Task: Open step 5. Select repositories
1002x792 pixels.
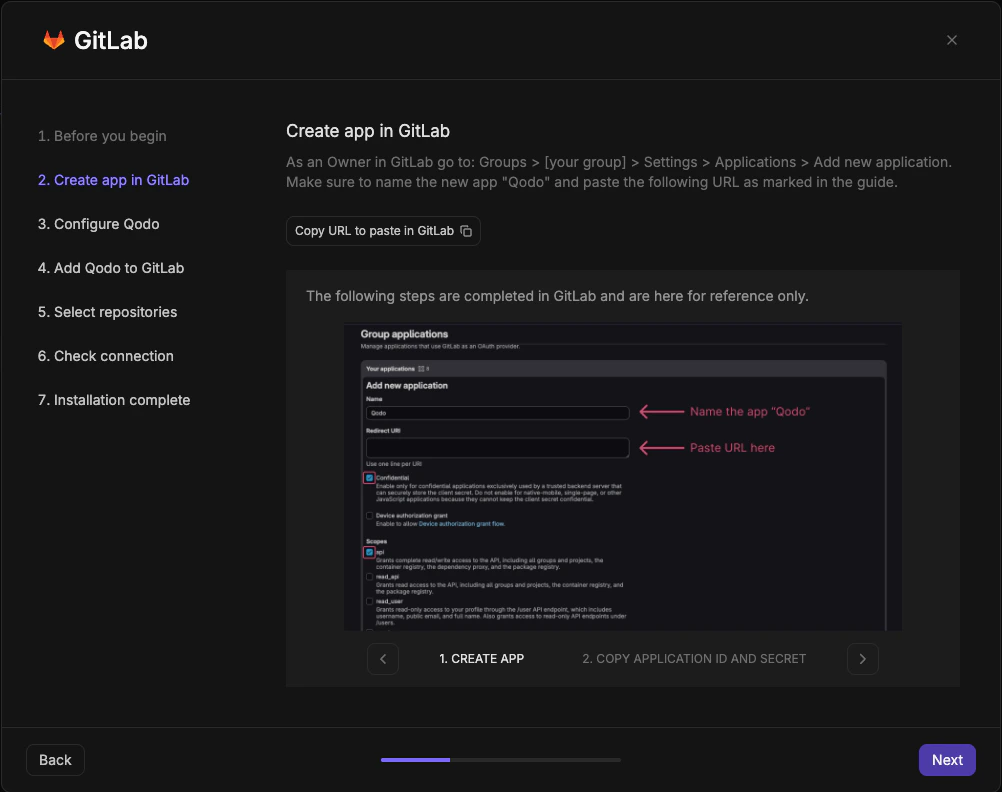Action: tap(107, 312)
